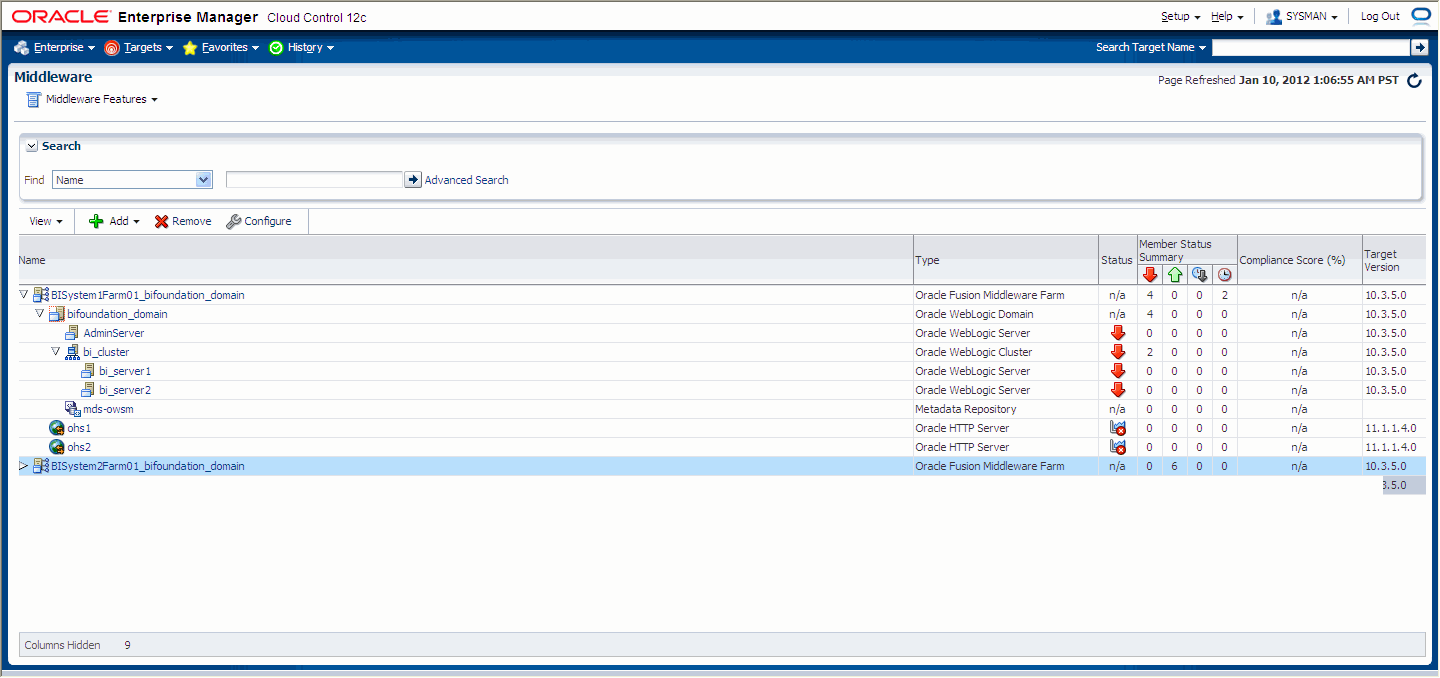Screen dimensions: 1440x678
Task: Click the bifoundation_domain domain icon
Action: pyautogui.click(x=58, y=314)
